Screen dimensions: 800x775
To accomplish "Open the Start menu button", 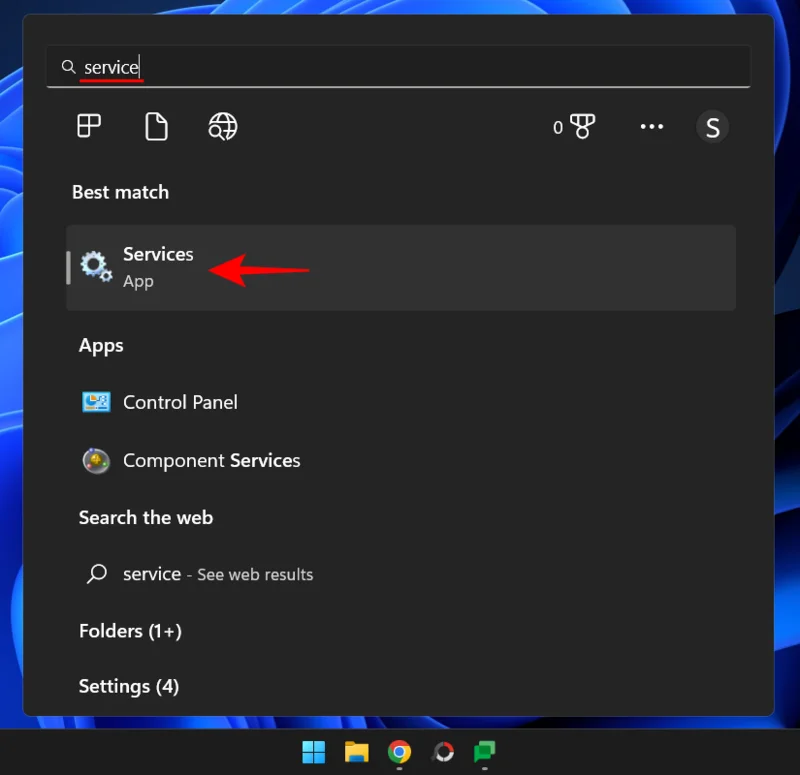I will (x=313, y=751).
